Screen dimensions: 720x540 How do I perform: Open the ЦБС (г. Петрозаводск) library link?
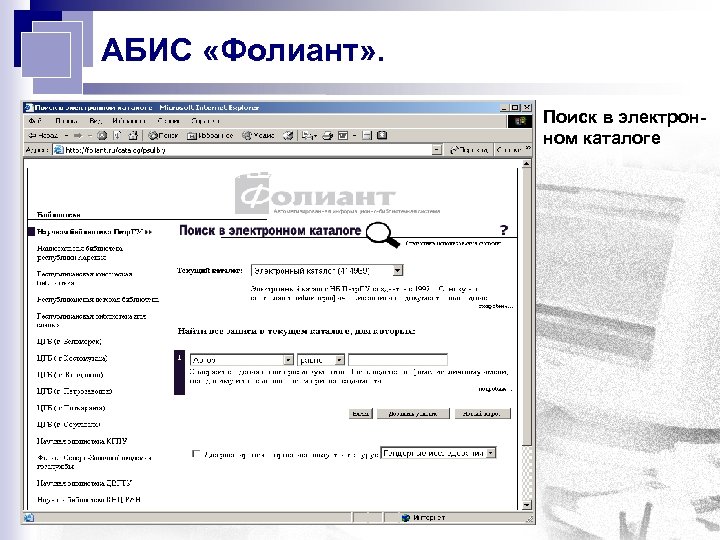click(74, 391)
